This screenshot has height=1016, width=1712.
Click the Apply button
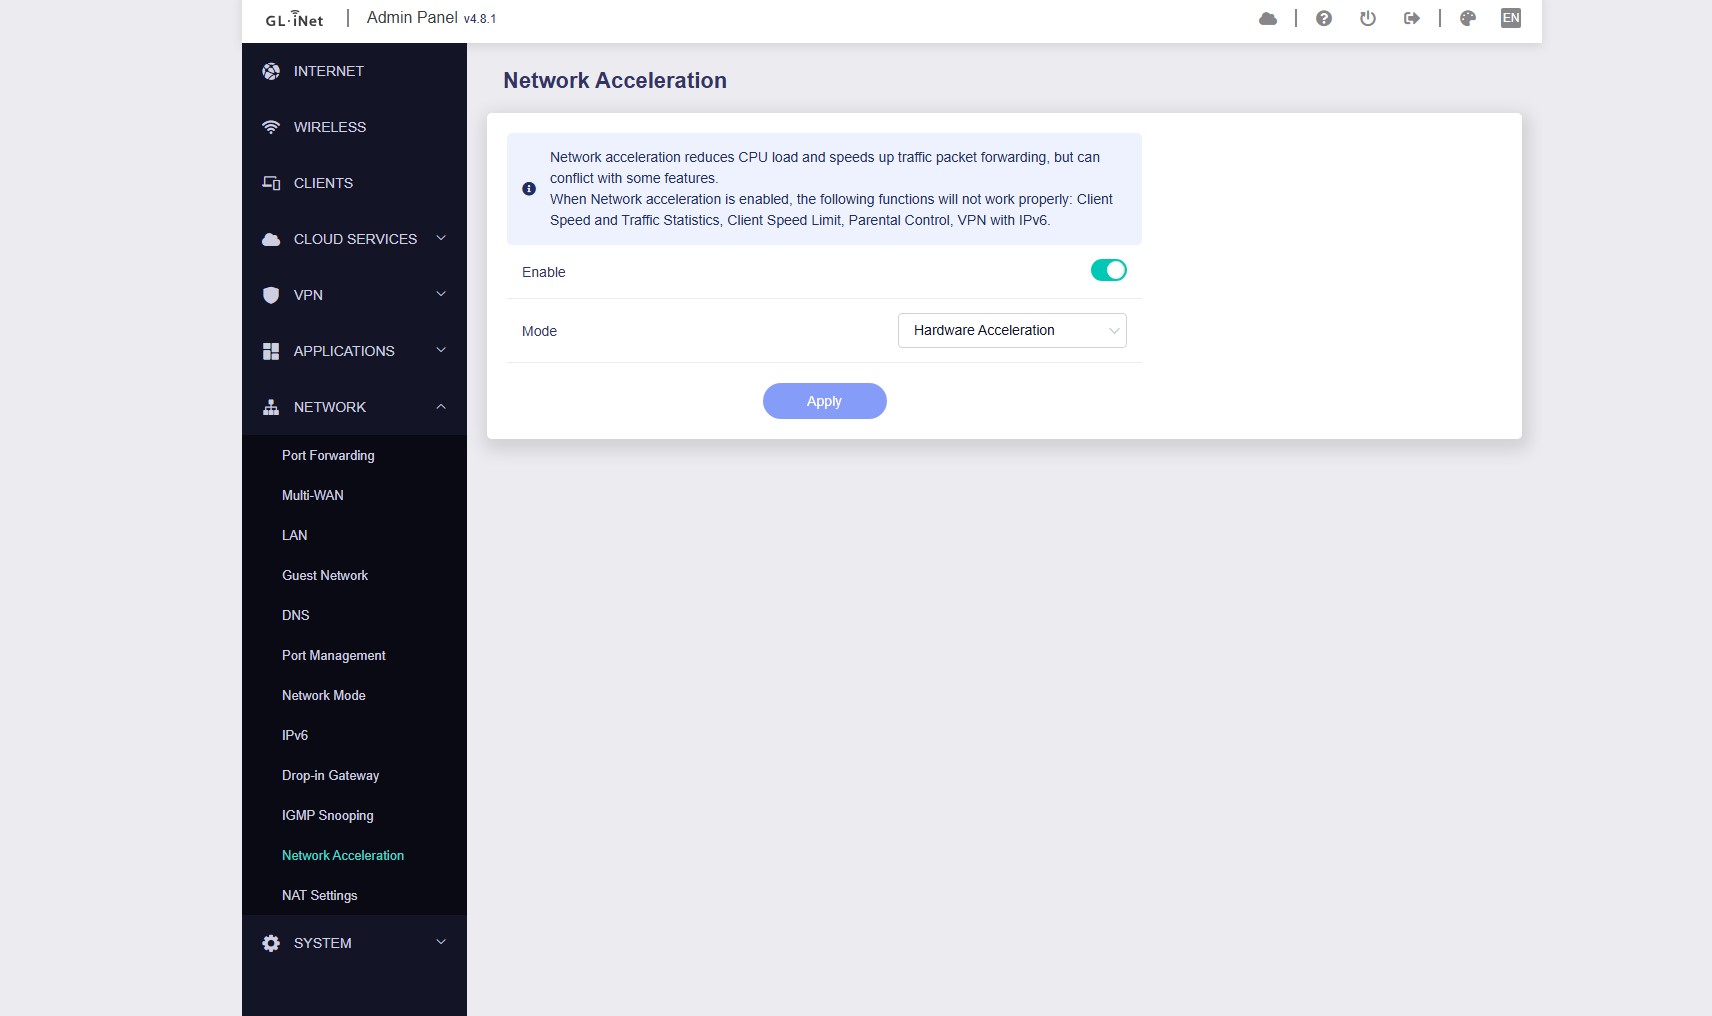coord(824,401)
